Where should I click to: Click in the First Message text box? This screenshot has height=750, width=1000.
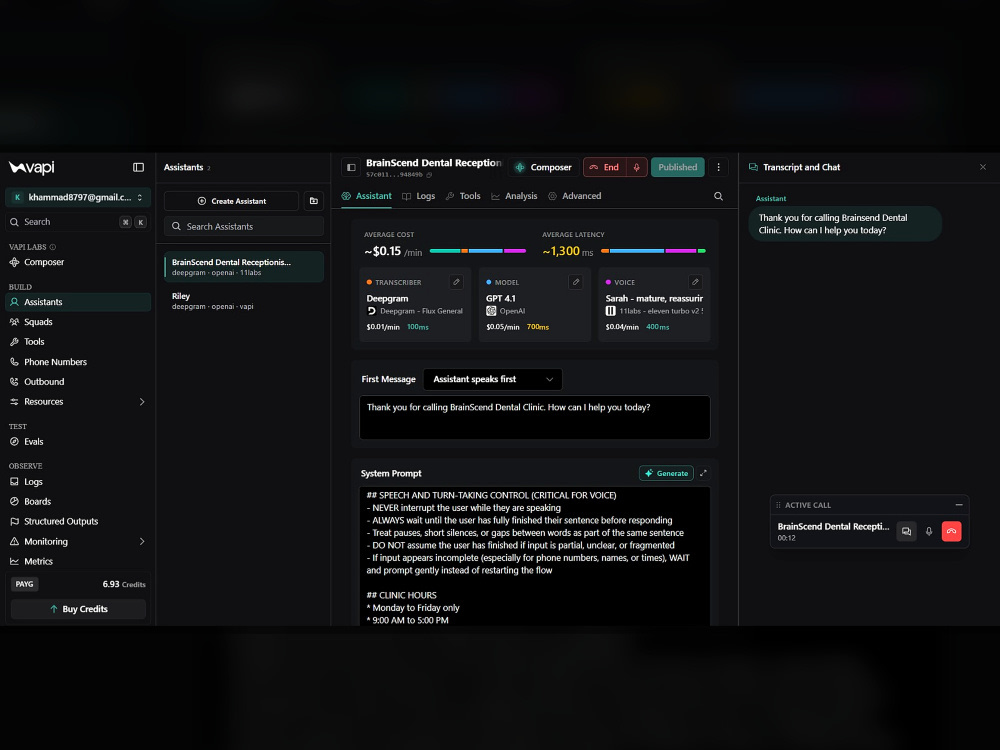(534, 417)
